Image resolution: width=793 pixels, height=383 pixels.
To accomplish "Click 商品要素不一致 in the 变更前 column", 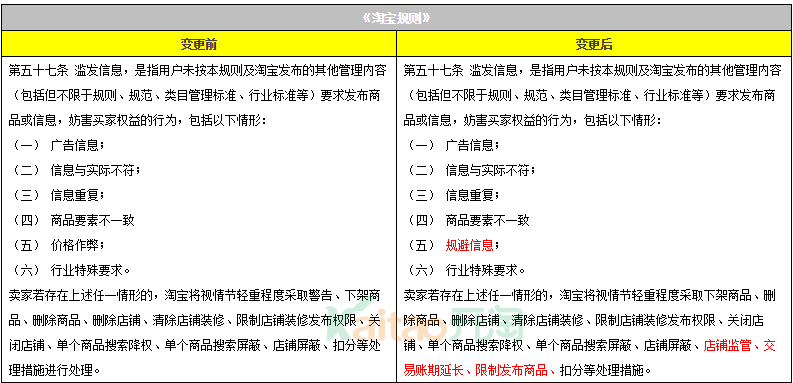I will (93, 220).
